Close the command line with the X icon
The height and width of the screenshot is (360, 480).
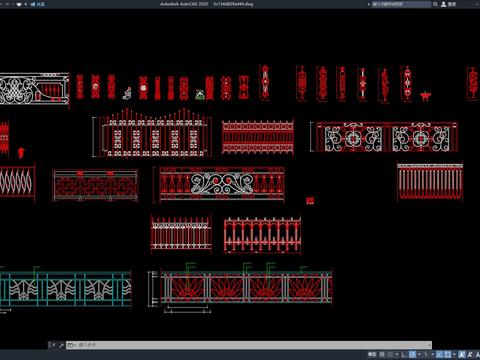53,345
